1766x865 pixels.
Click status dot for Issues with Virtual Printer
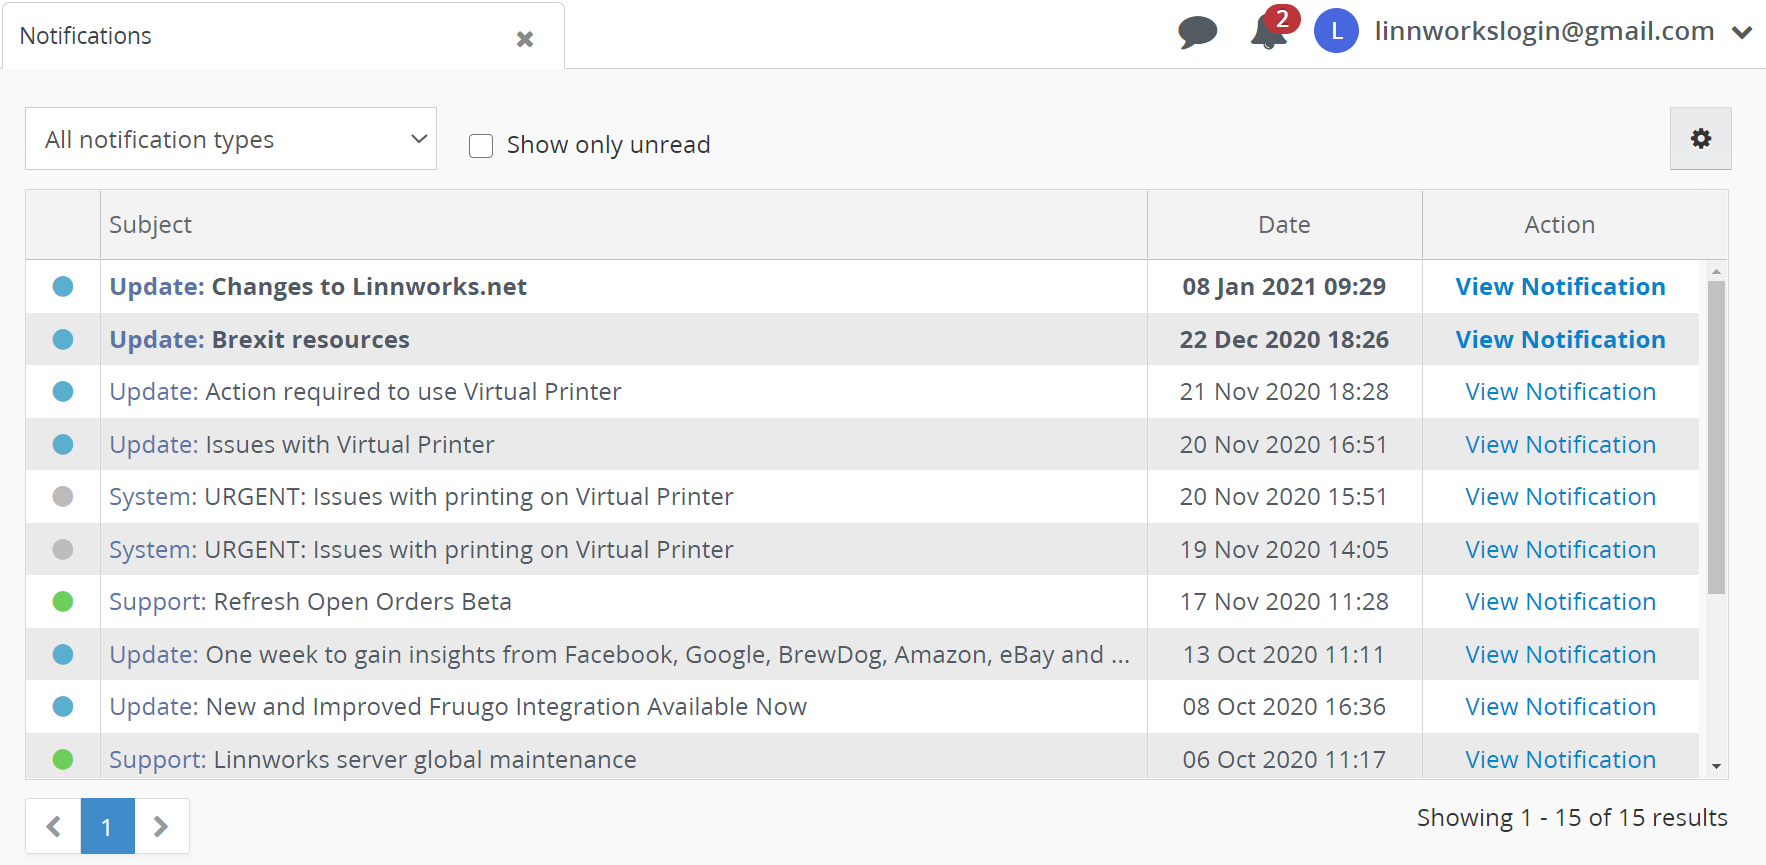click(x=63, y=445)
